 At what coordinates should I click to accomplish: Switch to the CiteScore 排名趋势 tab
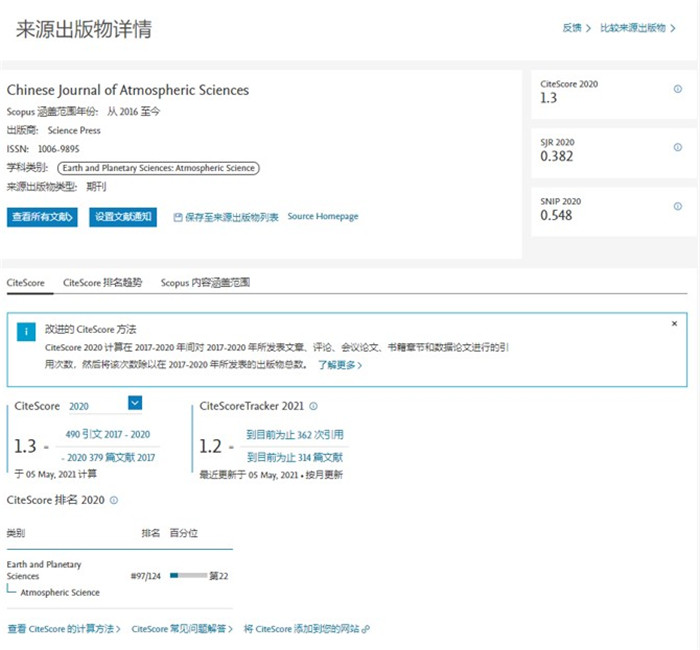pyautogui.click(x=103, y=283)
